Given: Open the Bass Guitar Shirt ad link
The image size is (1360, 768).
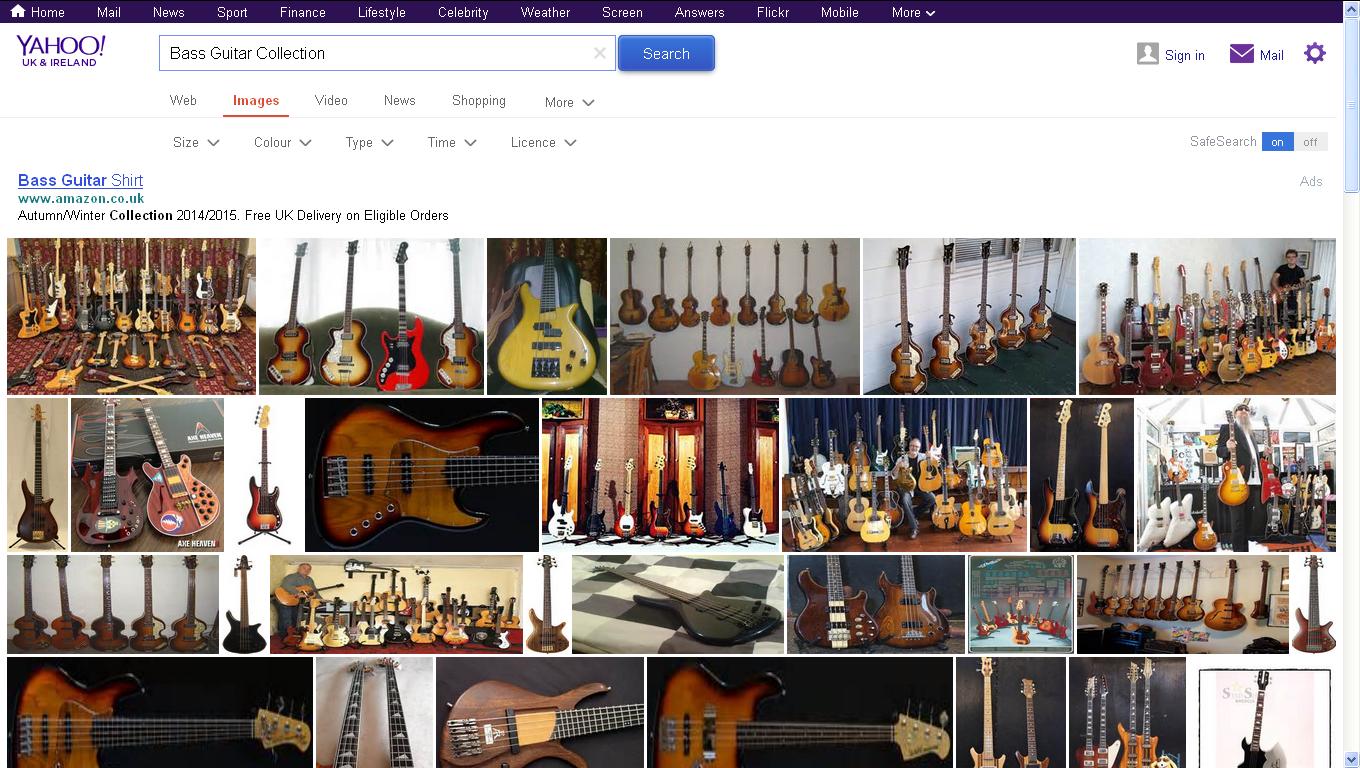Looking at the screenshot, I should click(80, 180).
